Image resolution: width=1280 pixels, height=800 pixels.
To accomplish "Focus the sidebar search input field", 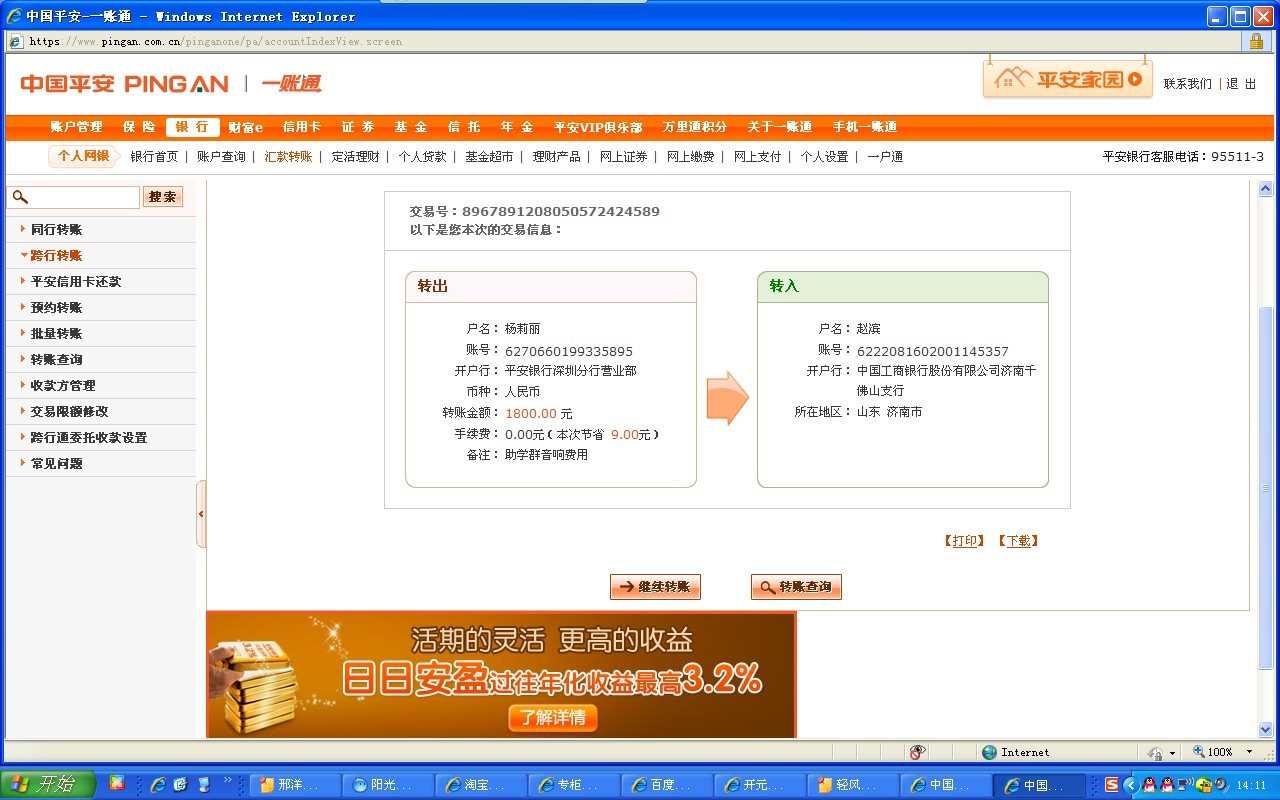I will pyautogui.click(x=73, y=197).
